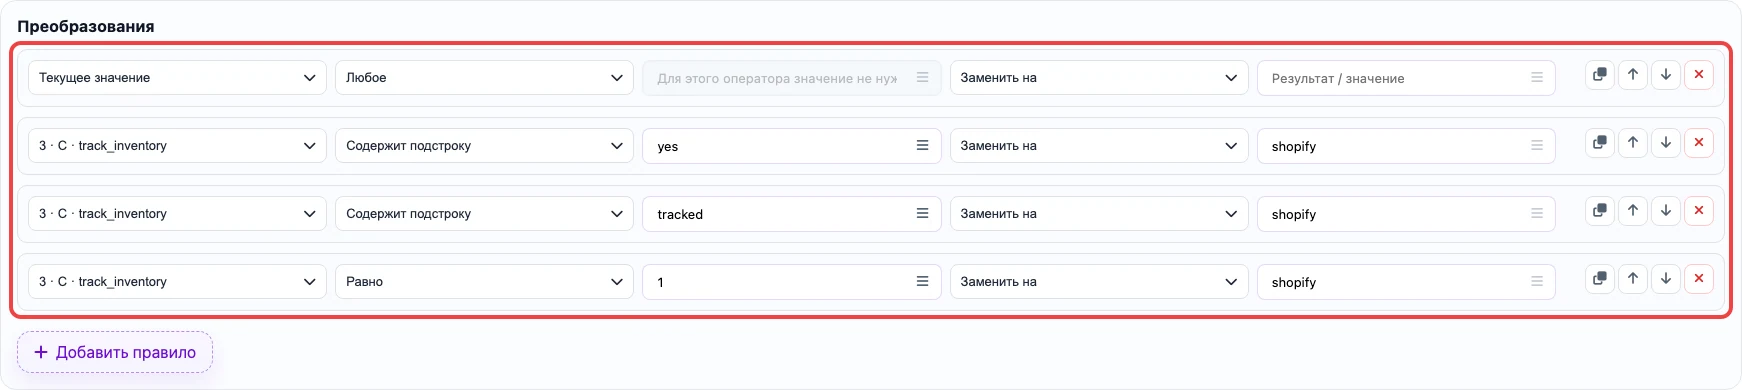This screenshot has width=1742, height=390.
Task: Move the 'Текущее значение' rule down
Action: (1666, 75)
